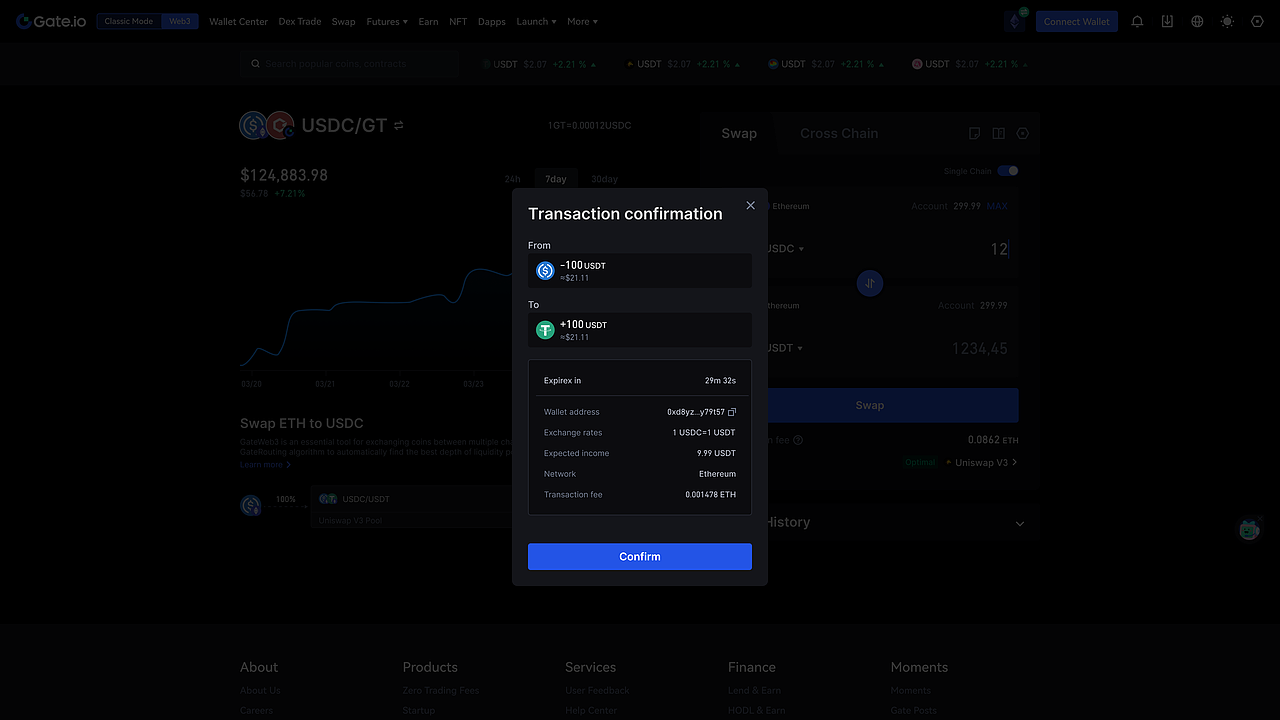The image size is (1280, 720).
Task: Open the hexagon settings icon in header
Action: tap(1257, 21)
